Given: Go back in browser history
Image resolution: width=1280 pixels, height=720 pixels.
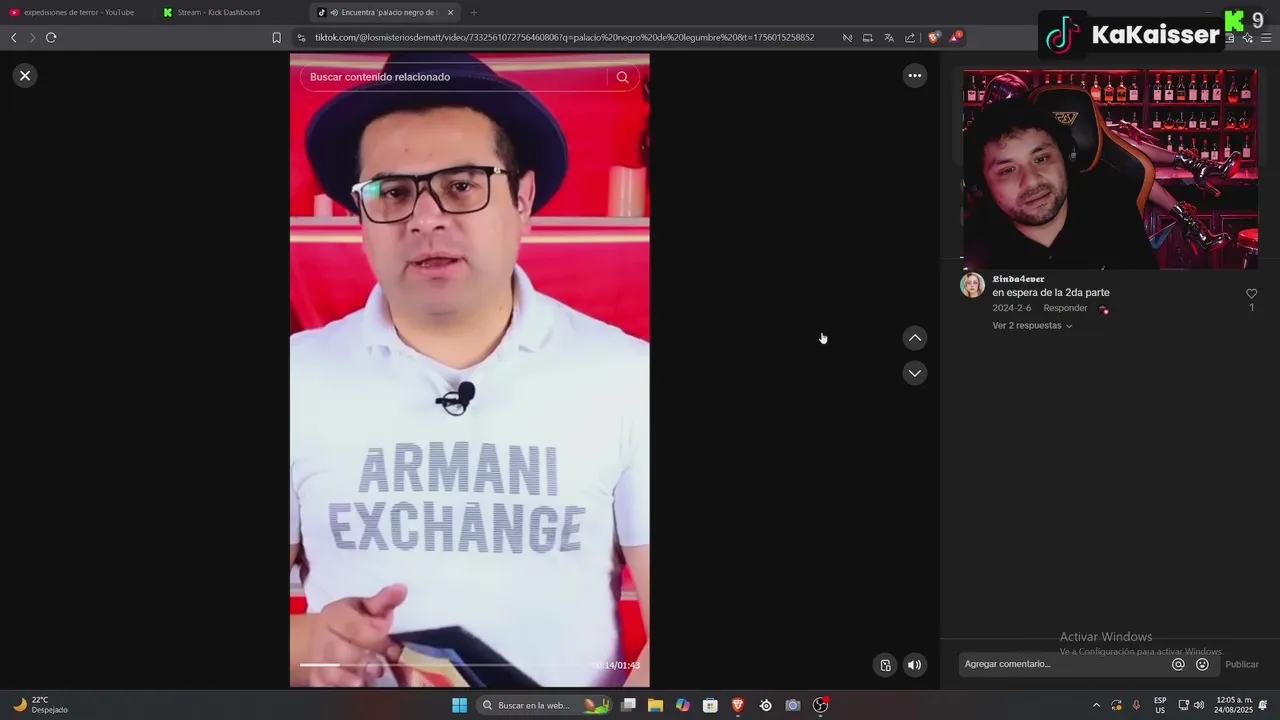Looking at the screenshot, I should [14, 37].
